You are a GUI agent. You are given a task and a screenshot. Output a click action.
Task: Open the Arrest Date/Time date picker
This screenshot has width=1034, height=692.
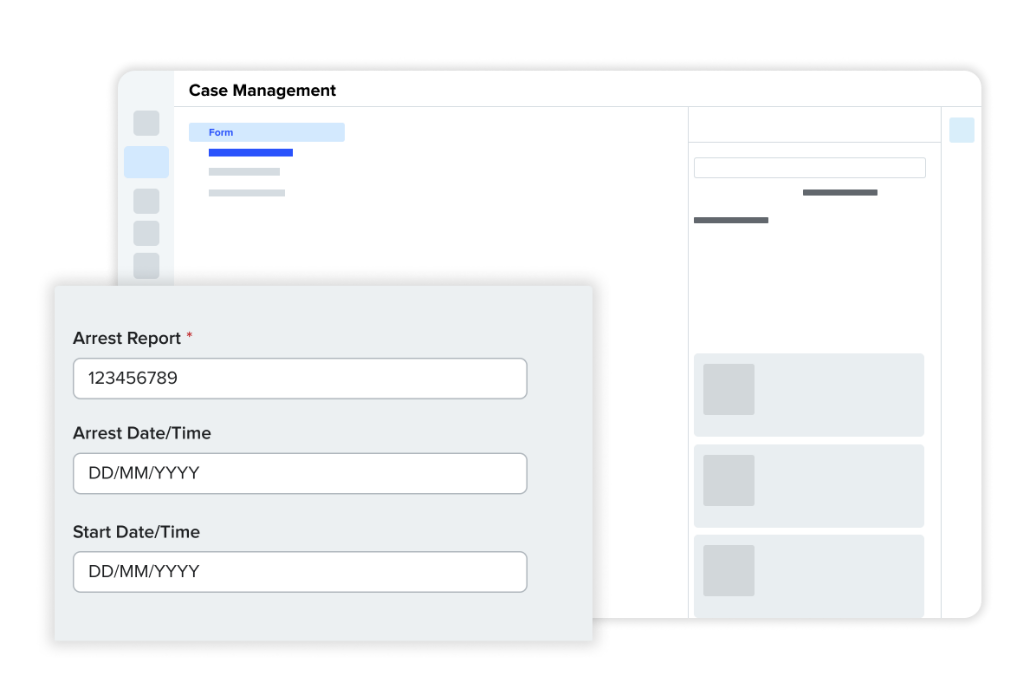pos(300,473)
